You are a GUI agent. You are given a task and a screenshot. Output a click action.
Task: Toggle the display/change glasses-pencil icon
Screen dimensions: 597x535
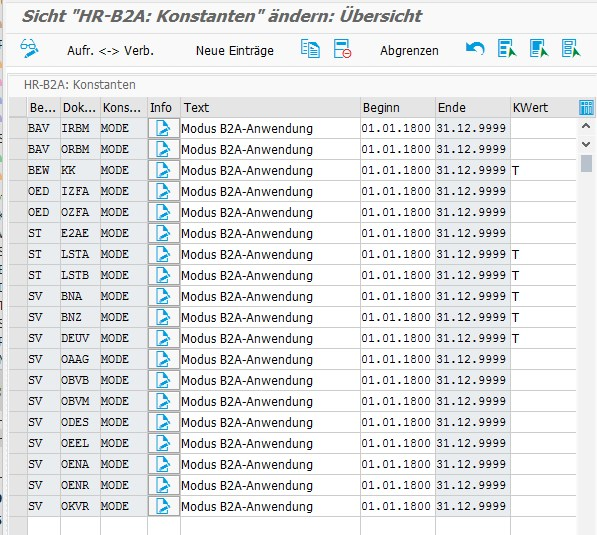tap(29, 49)
